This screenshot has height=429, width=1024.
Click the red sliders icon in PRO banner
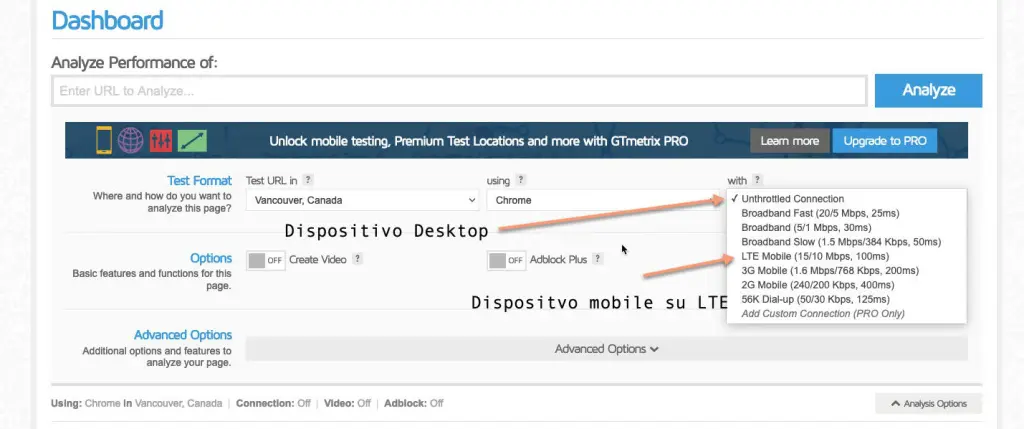[x=161, y=140]
